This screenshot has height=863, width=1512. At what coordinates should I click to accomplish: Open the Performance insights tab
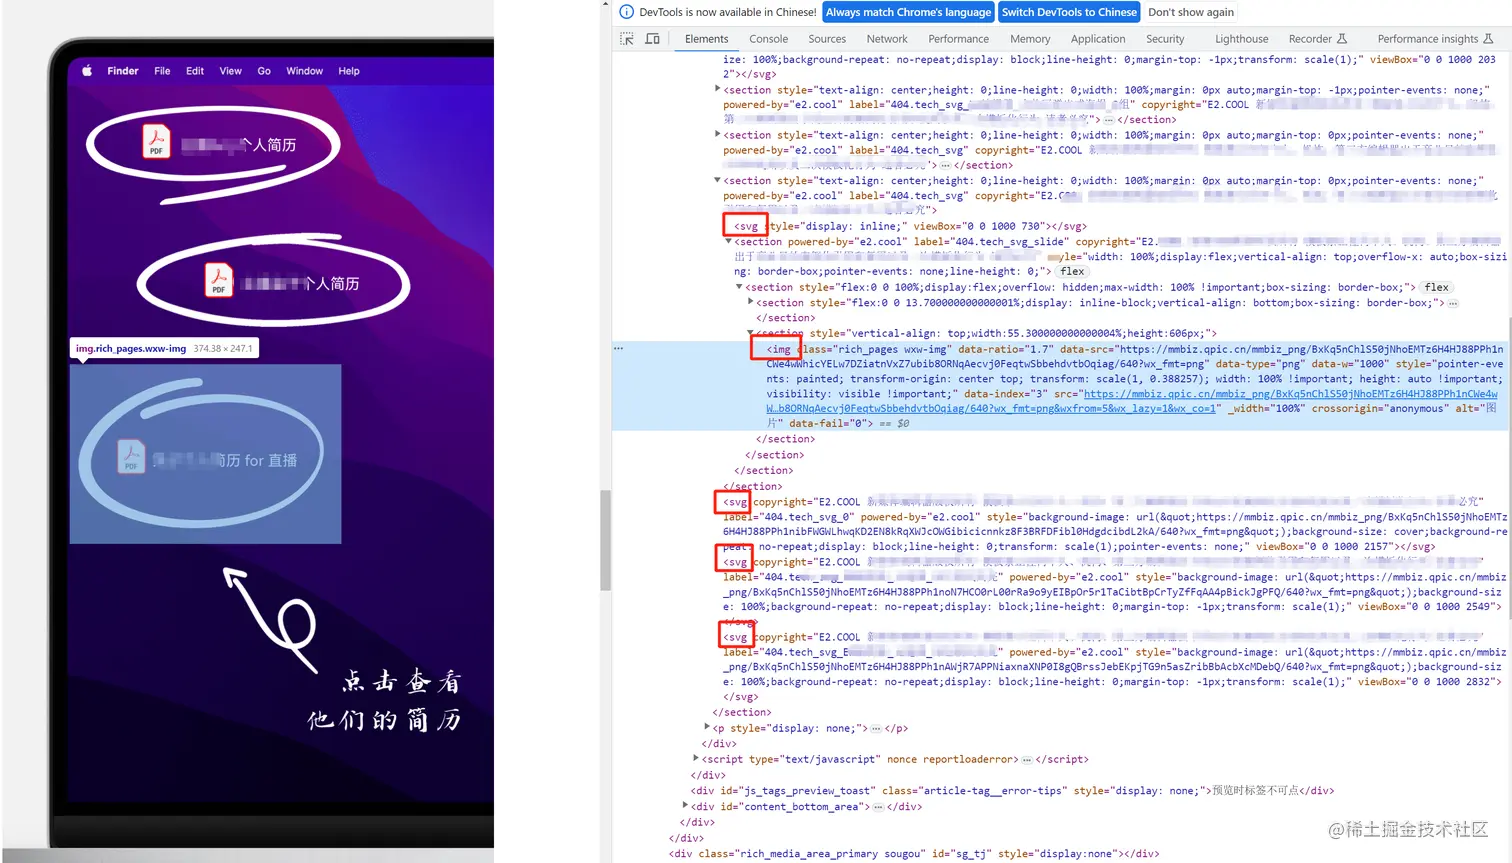point(1427,39)
